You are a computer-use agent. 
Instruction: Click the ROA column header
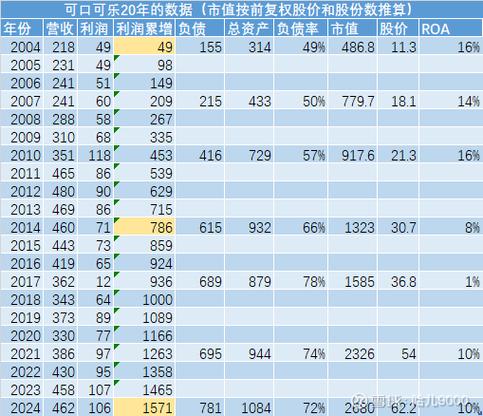(x=451, y=28)
